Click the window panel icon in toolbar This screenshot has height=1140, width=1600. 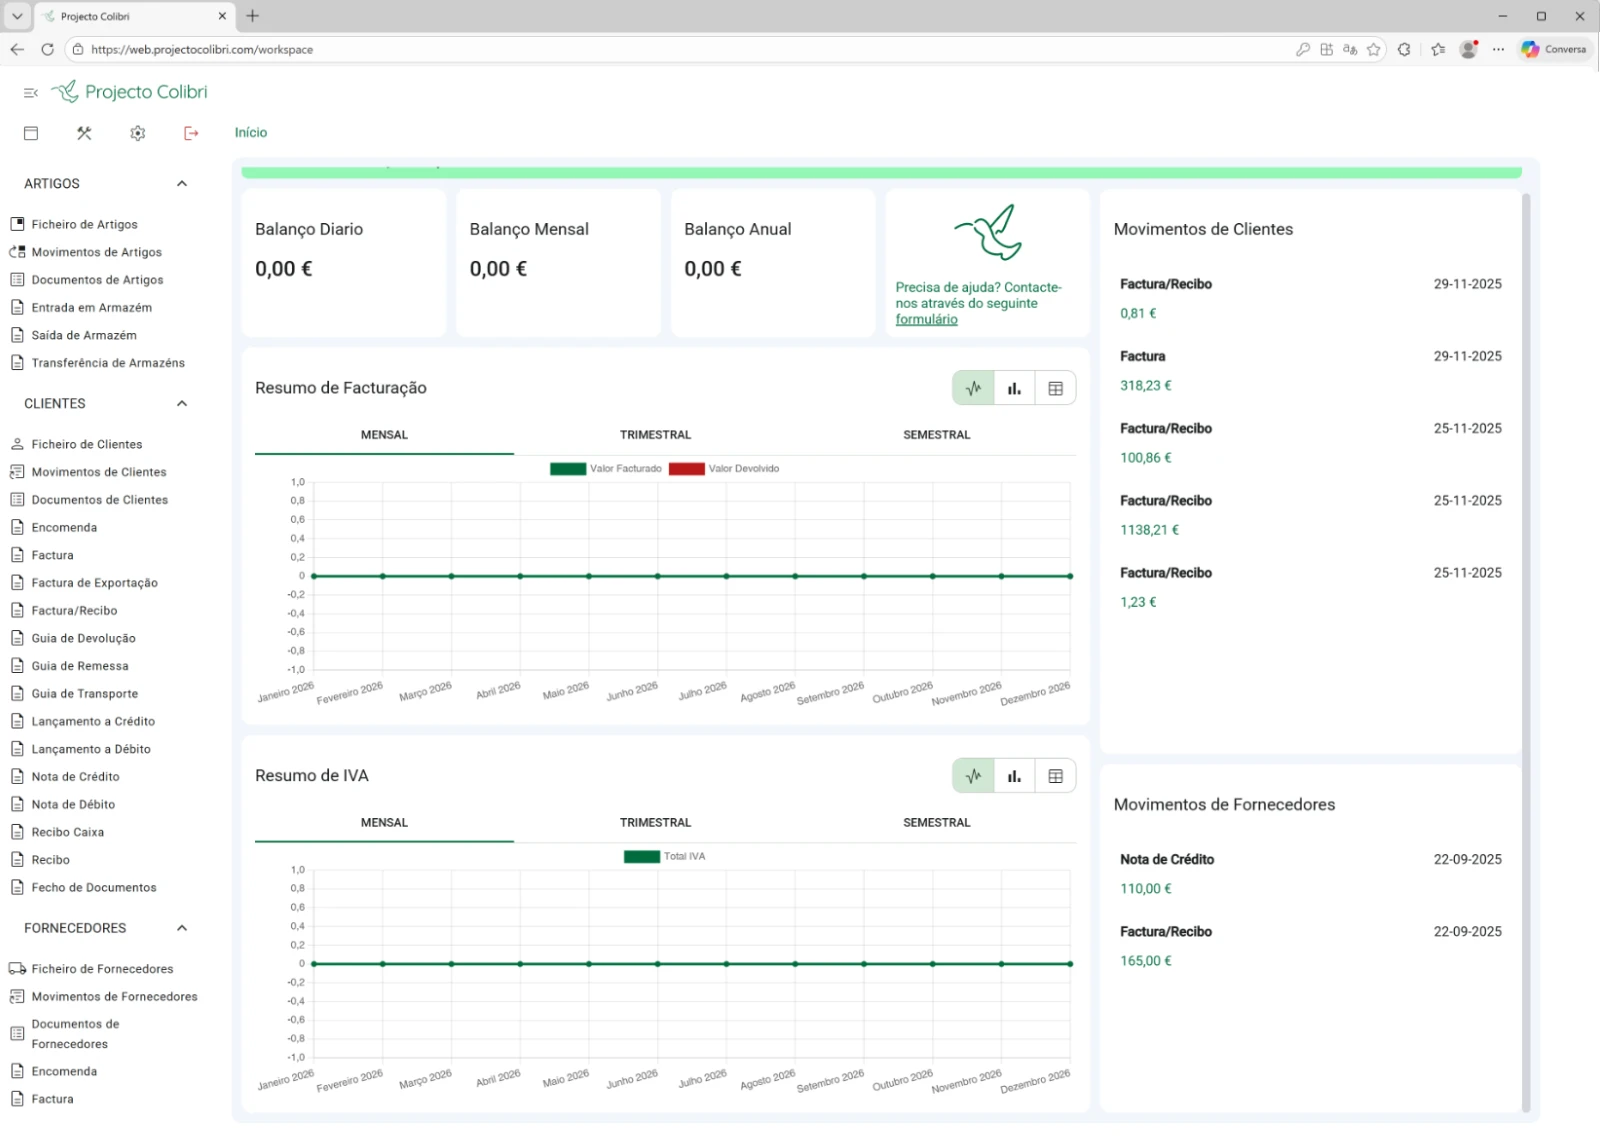[31, 133]
